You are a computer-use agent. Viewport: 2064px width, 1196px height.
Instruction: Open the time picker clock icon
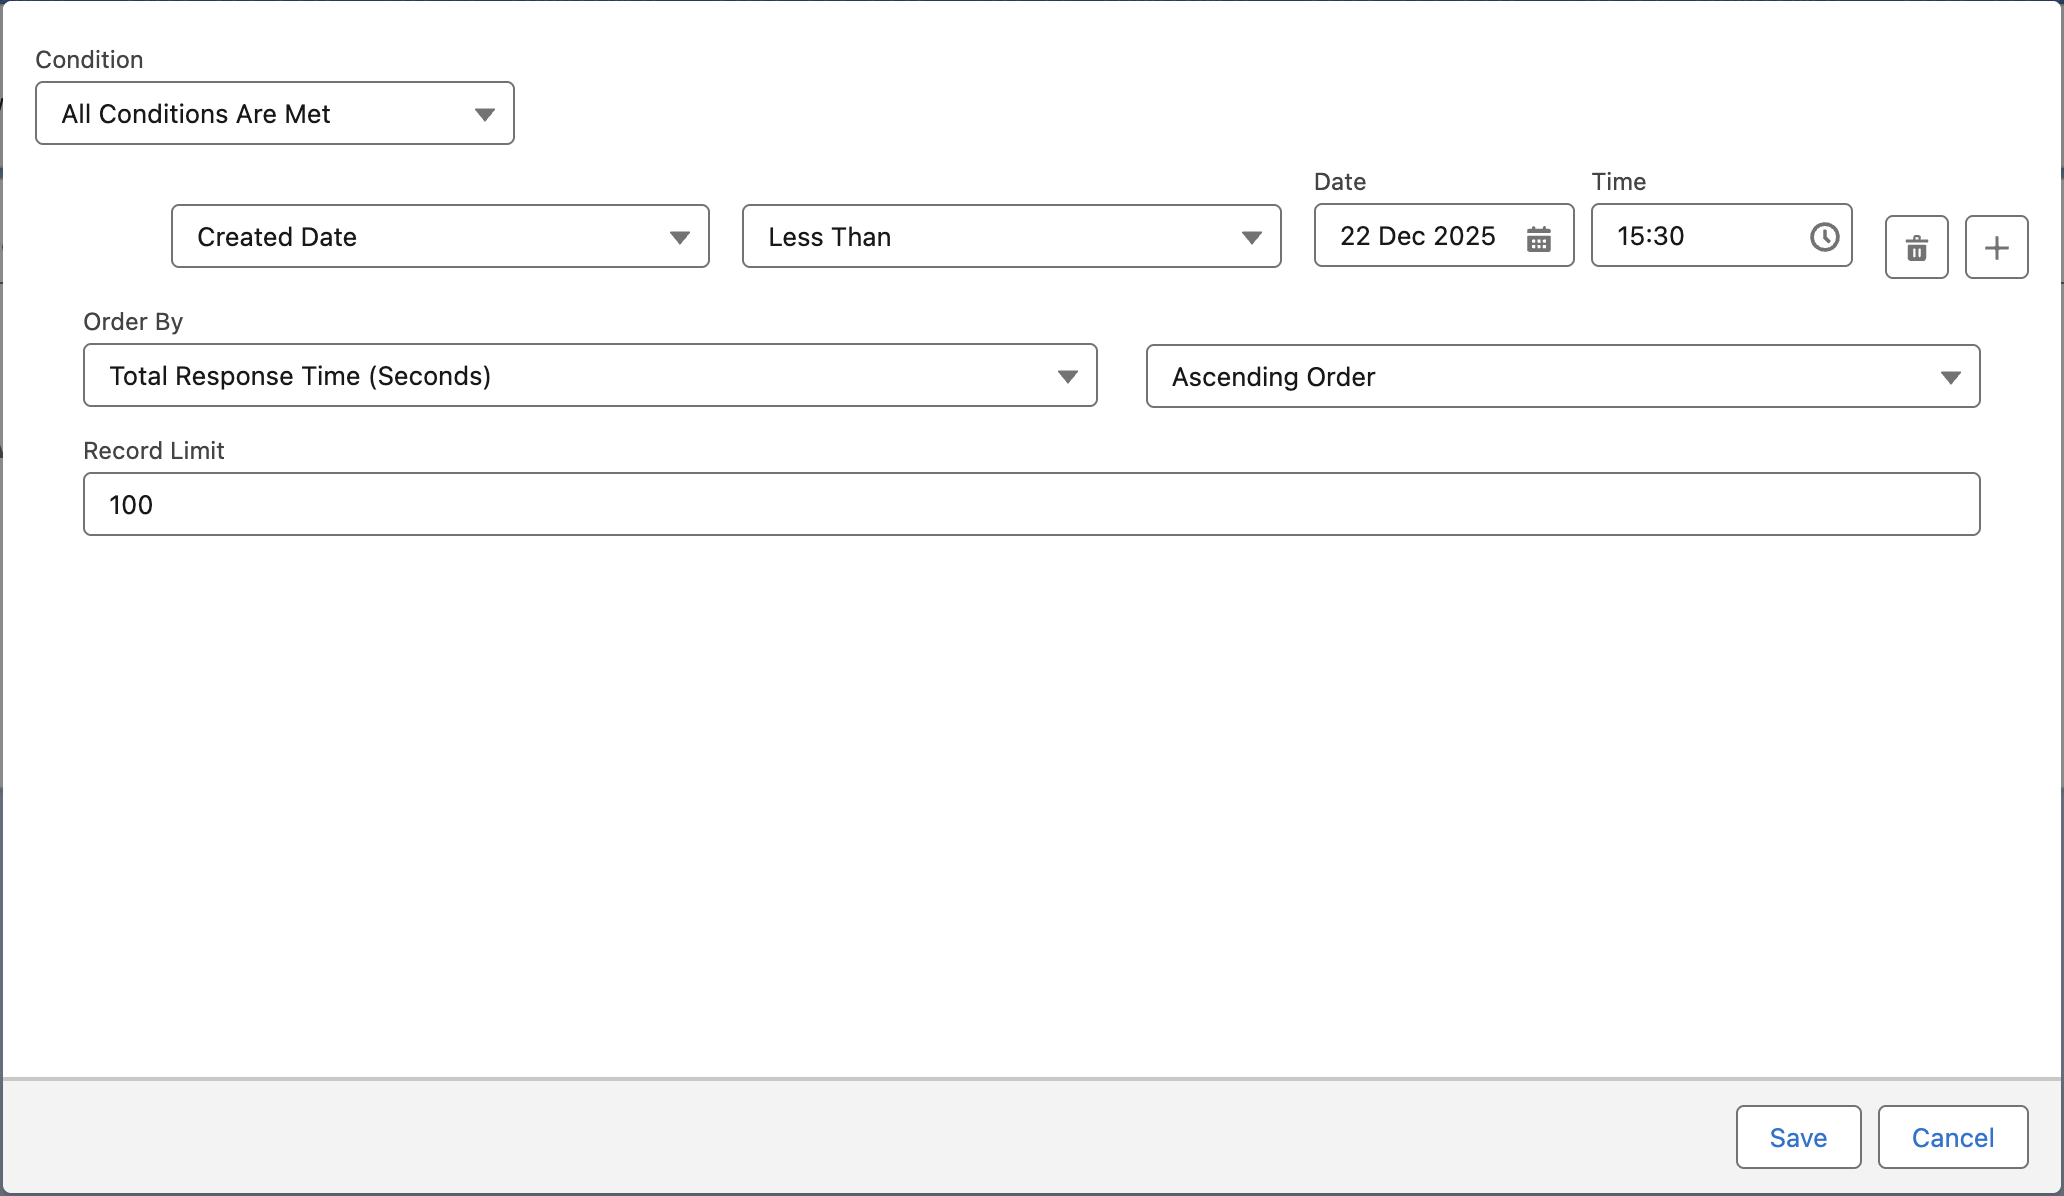1824,237
